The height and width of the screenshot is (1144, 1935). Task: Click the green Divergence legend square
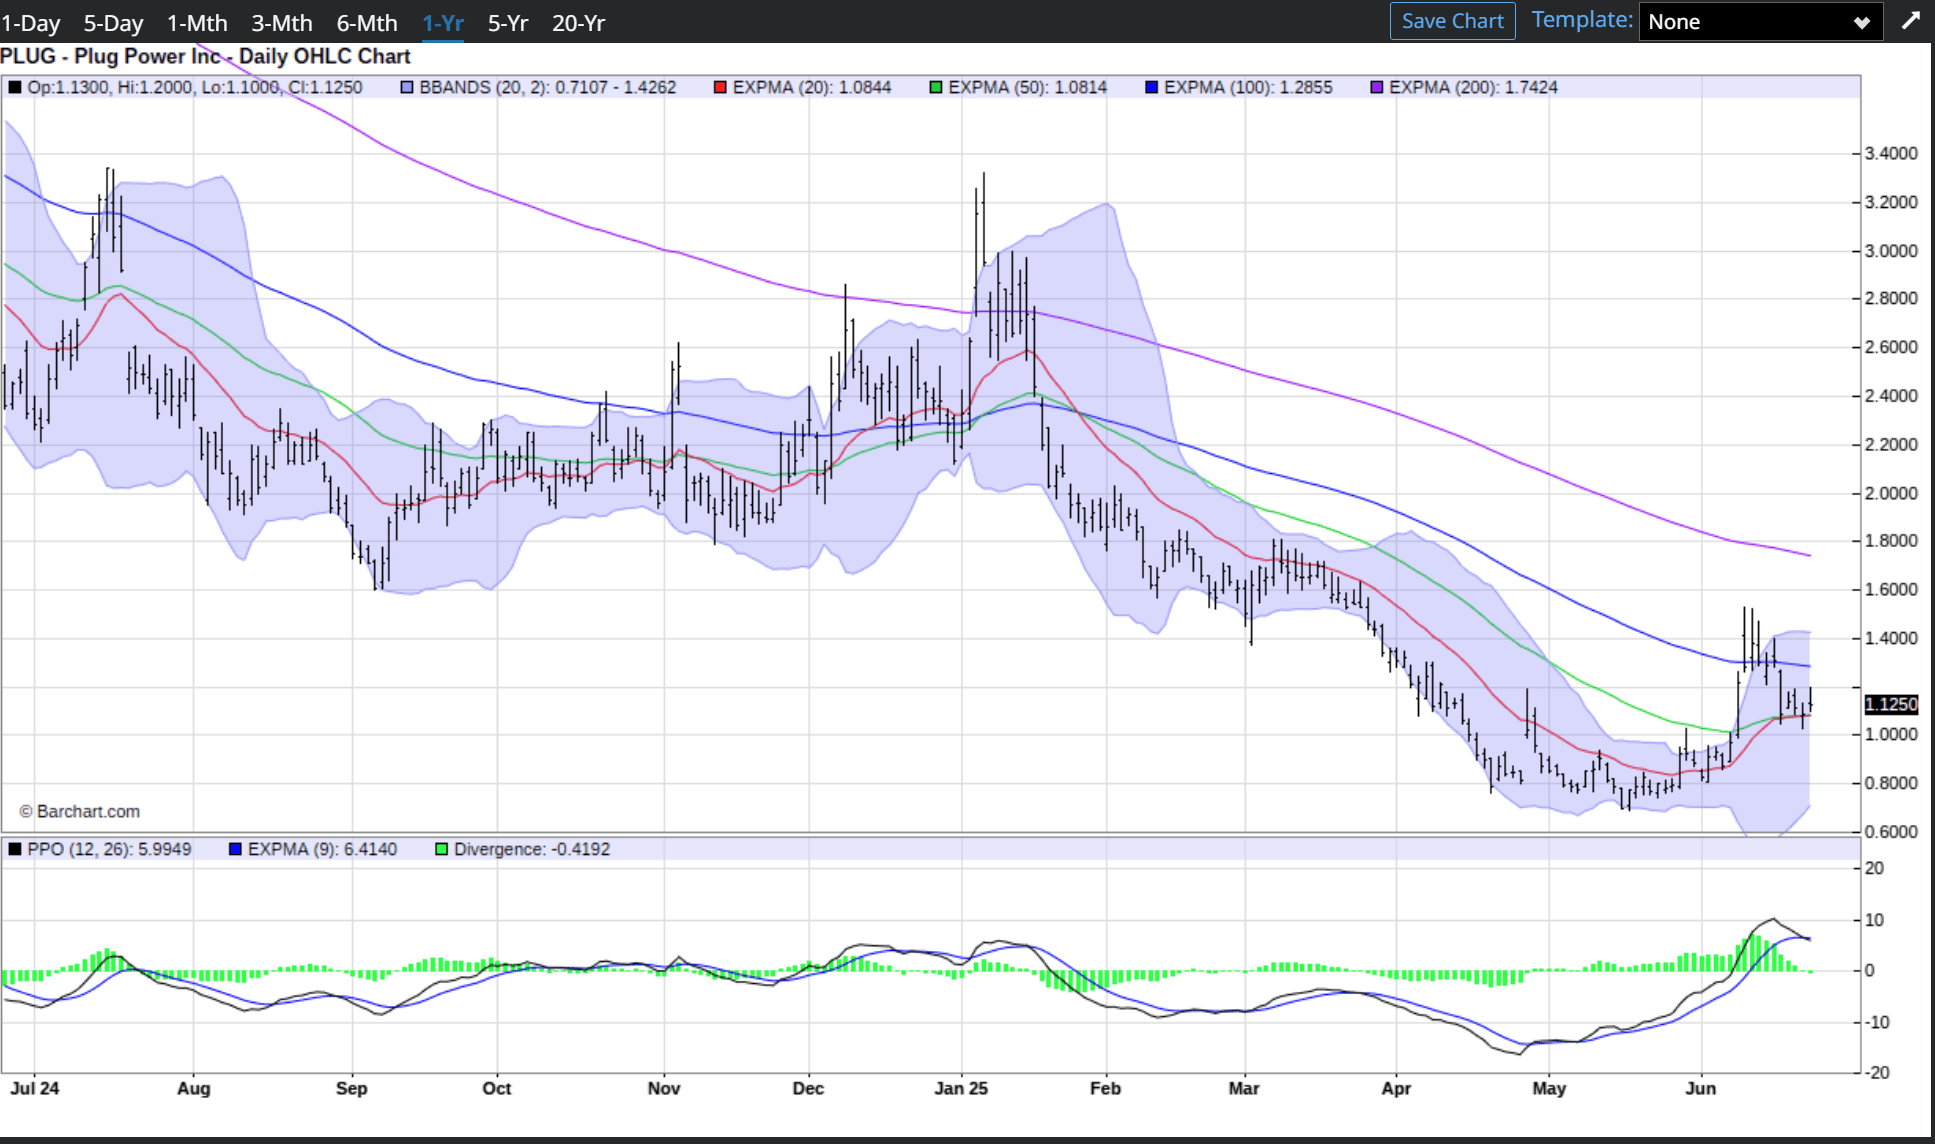(x=441, y=850)
